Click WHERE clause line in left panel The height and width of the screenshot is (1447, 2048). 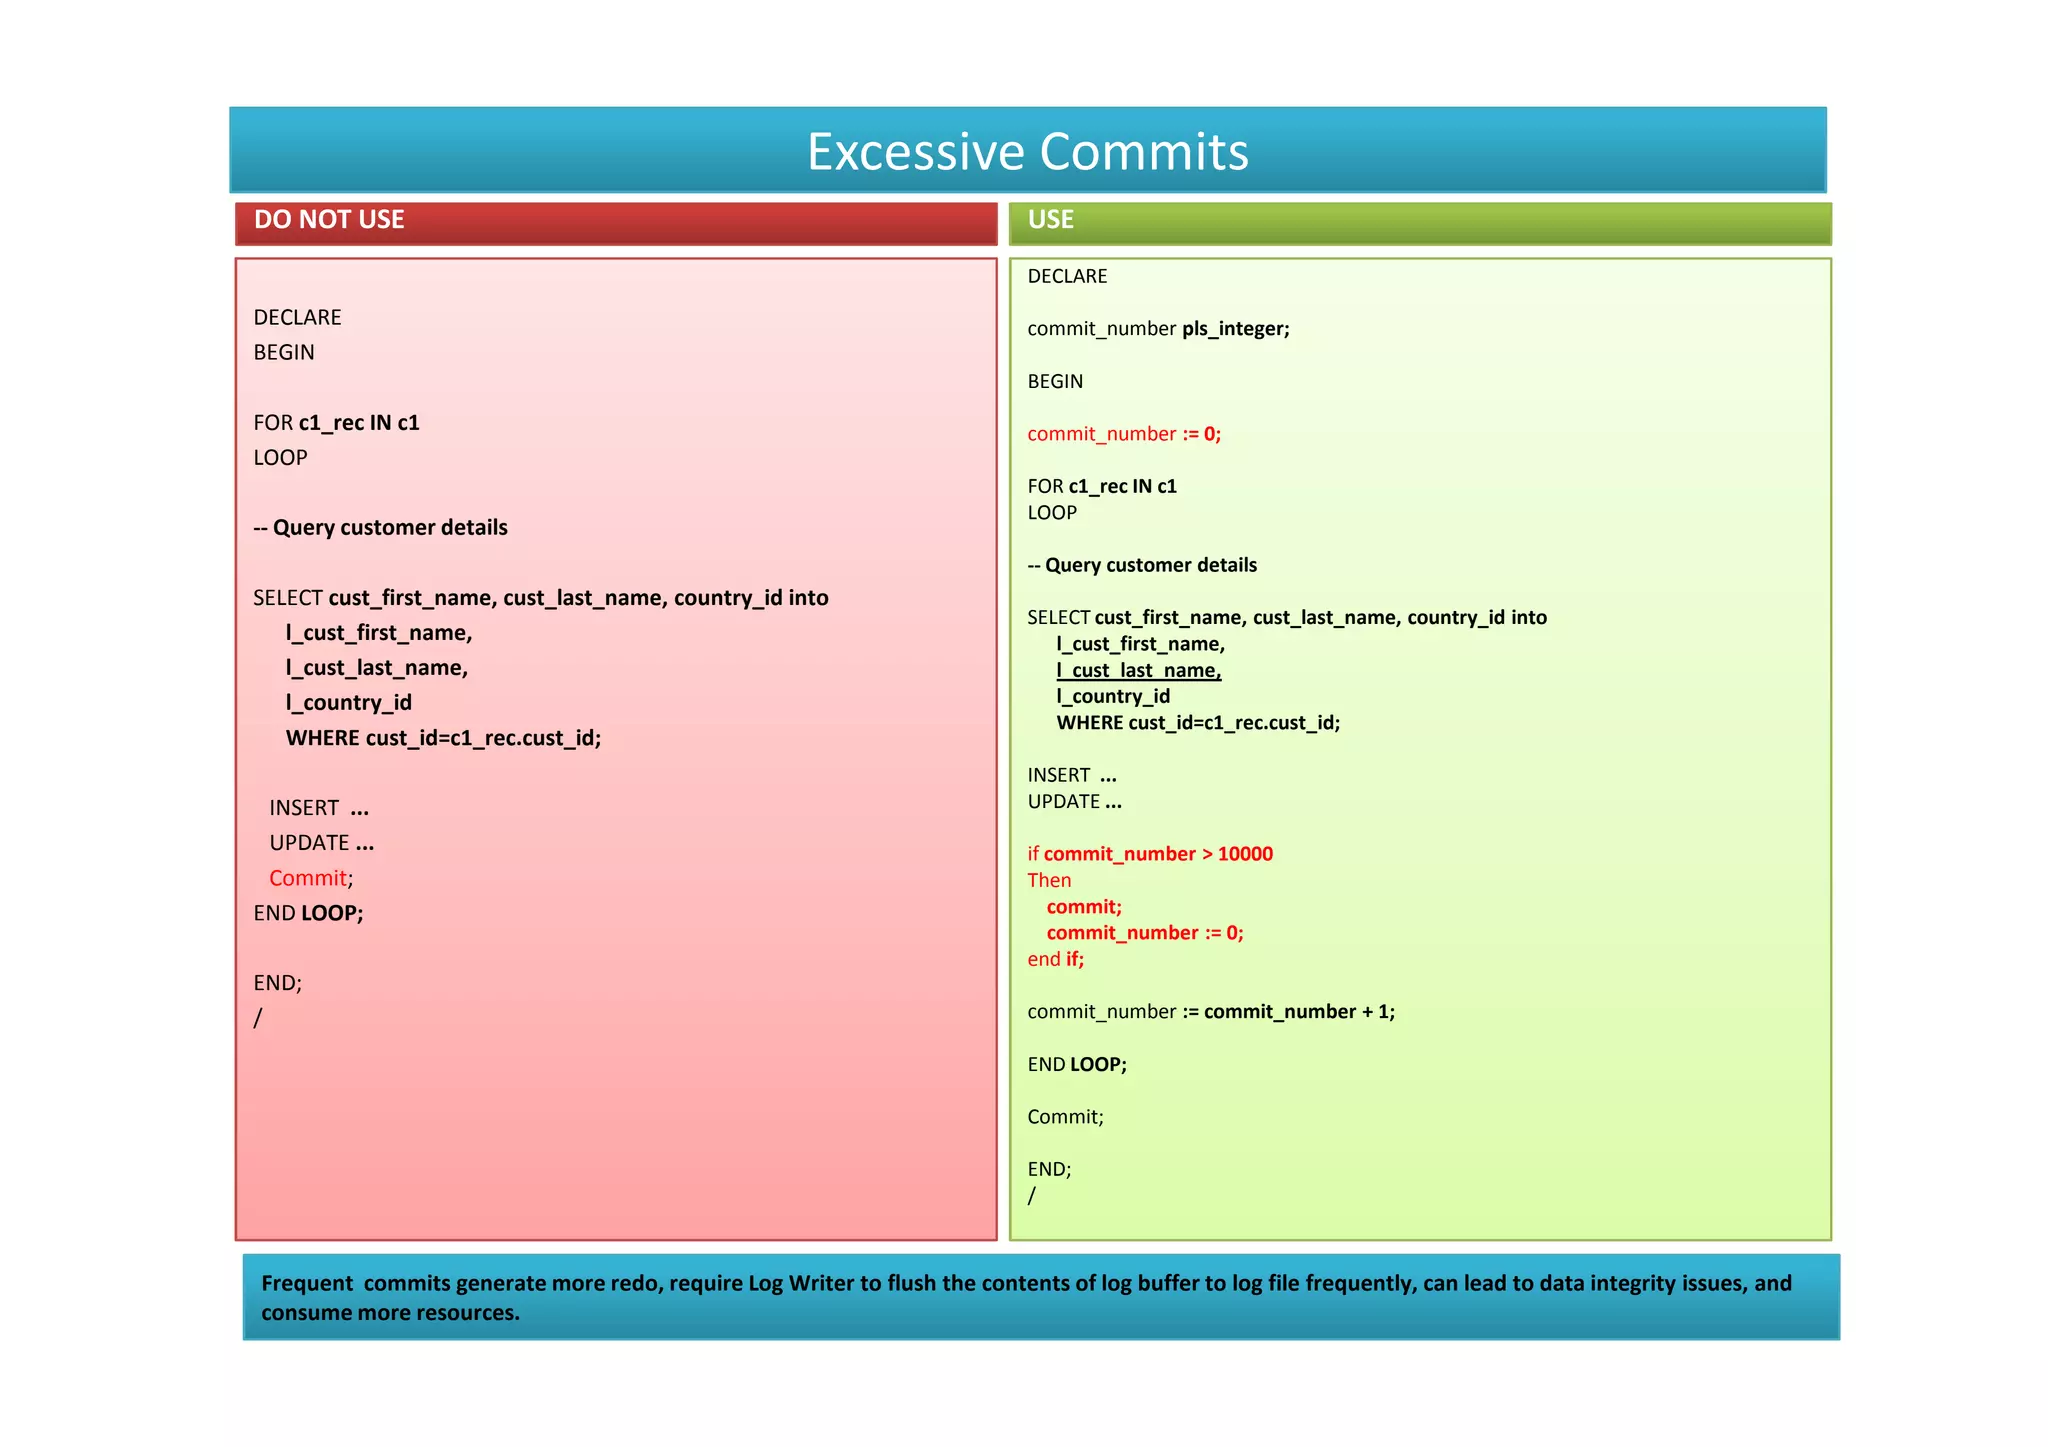click(x=443, y=738)
